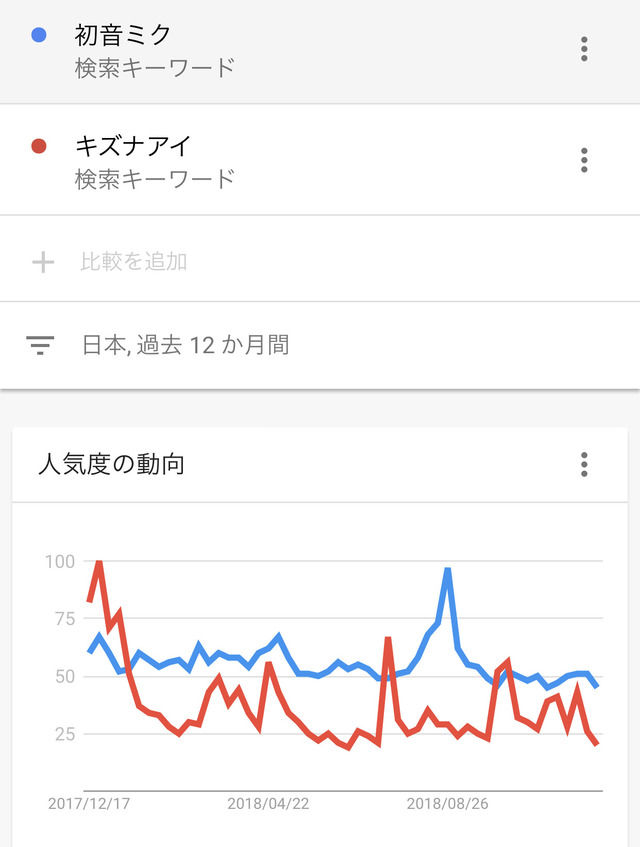Click 検索キーワード label under キズナアイ
Image resolution: width=640 pixels, height=847 pixels.
coord(155,179)
